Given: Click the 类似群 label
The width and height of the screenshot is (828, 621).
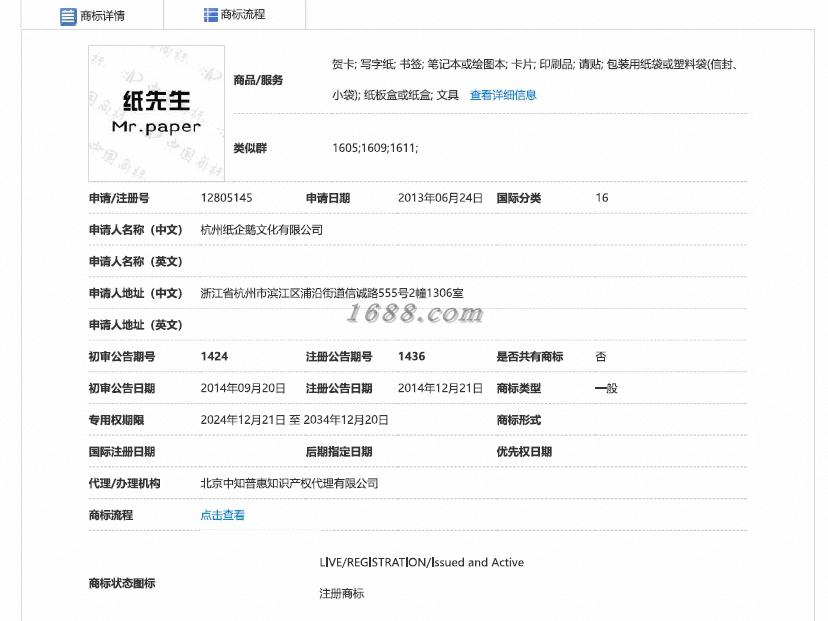Looking at the screenshot, I should coord(250,148).
